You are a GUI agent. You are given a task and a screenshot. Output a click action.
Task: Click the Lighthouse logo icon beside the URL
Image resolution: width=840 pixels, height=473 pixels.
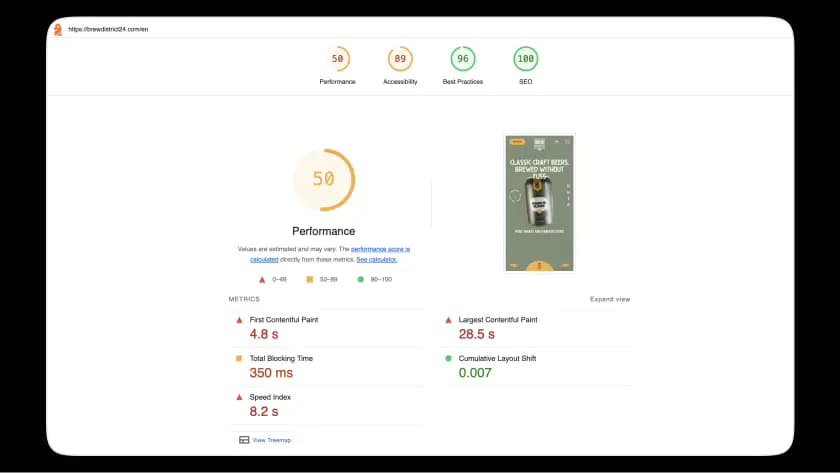(x=58, y=29)
